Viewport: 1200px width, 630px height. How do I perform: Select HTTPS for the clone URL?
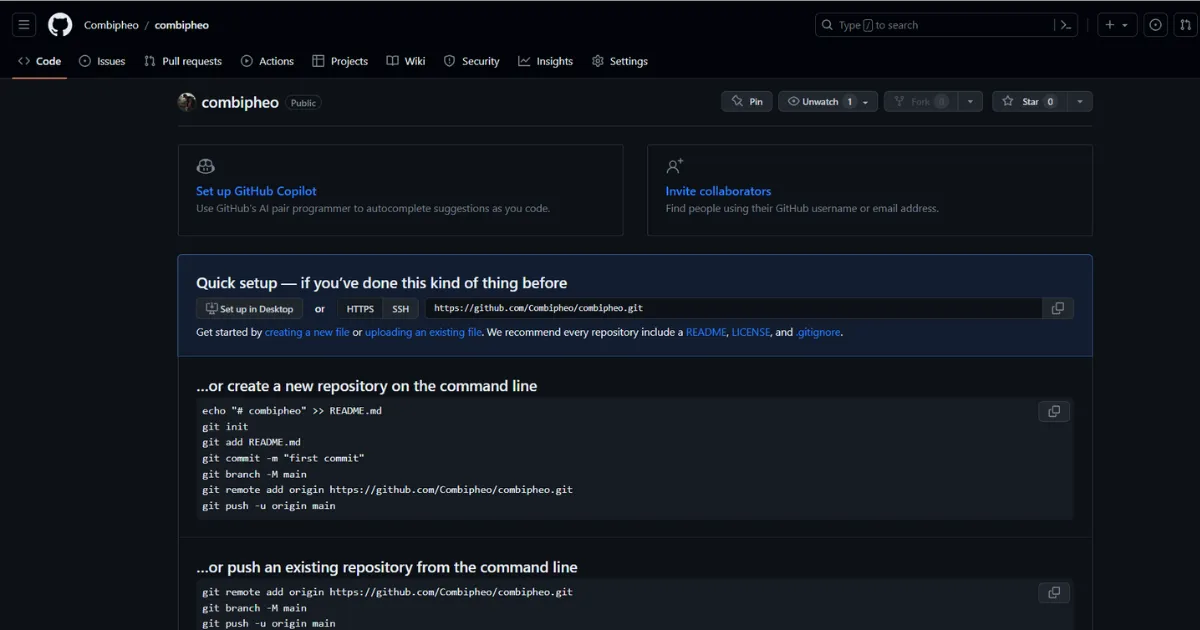(x=358, y=308)
